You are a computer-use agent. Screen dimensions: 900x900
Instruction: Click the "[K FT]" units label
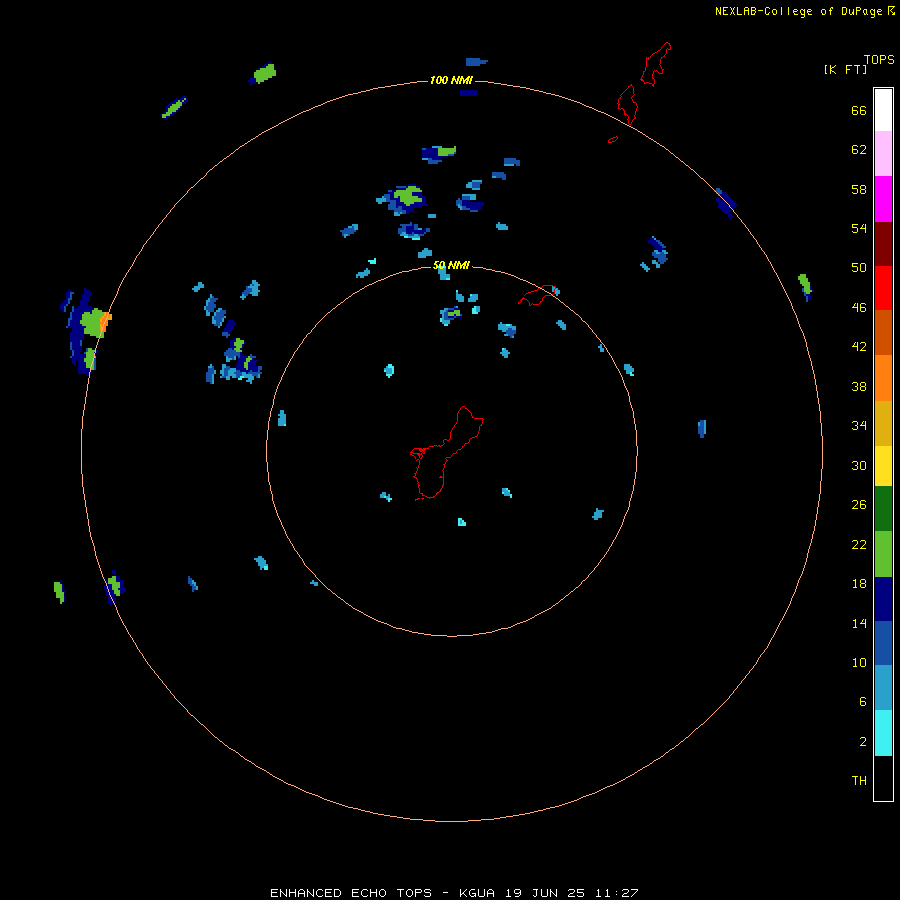pyautogui.click(x=845, y=69)
